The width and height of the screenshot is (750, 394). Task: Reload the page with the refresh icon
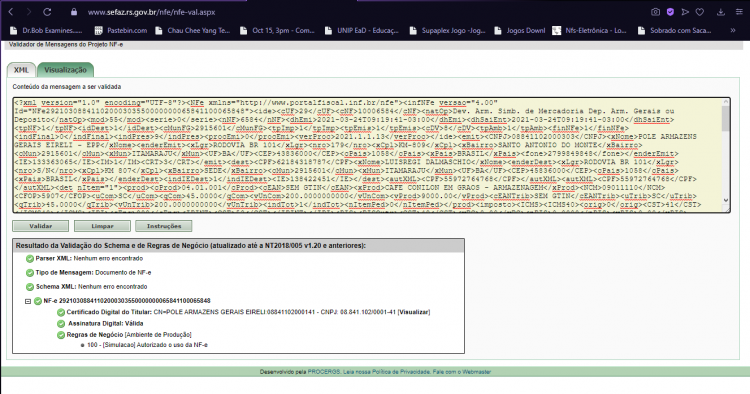click(x=47, y=12)
